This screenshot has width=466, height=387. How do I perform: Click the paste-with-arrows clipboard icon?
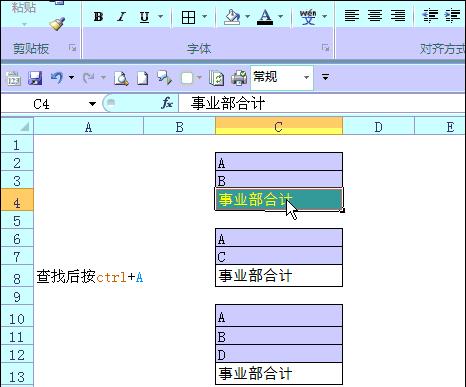(216, 78)
